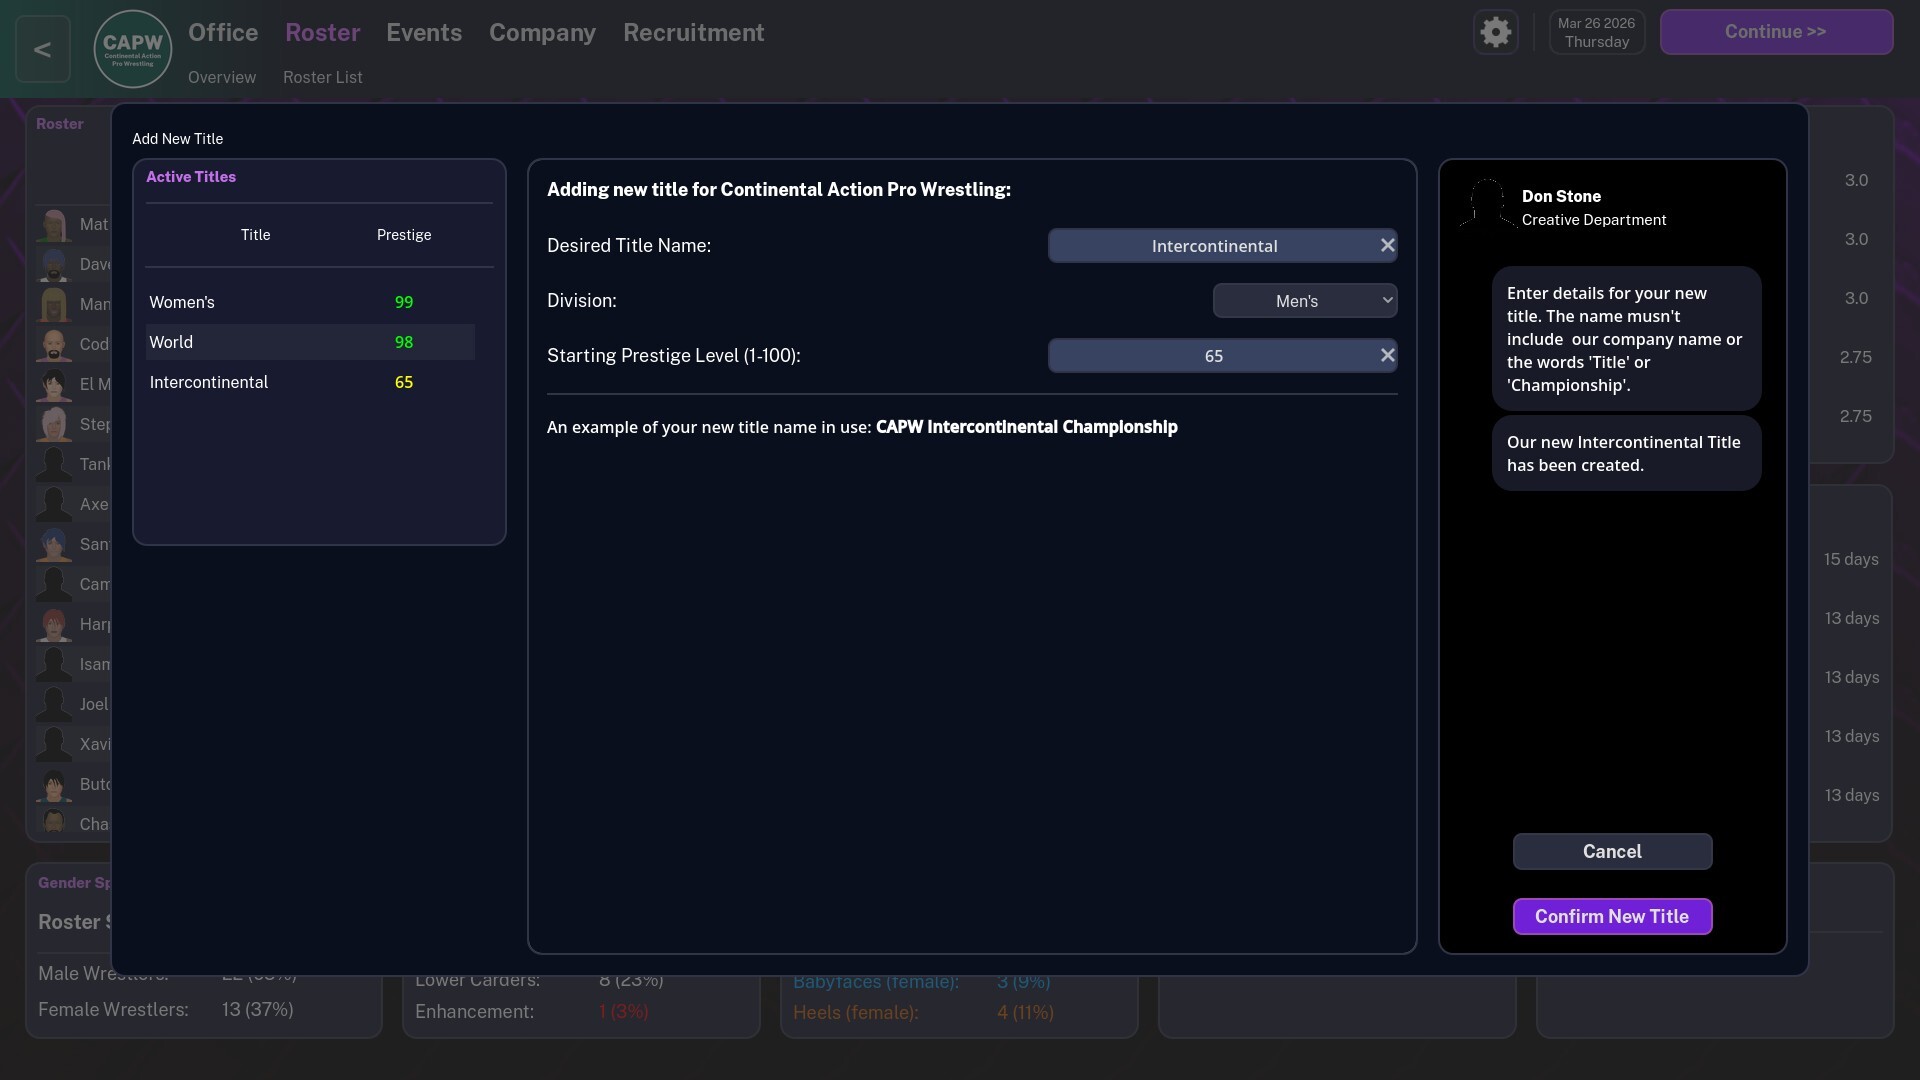
Task: Click the Joel roster avatar
Action: (54, 704)
